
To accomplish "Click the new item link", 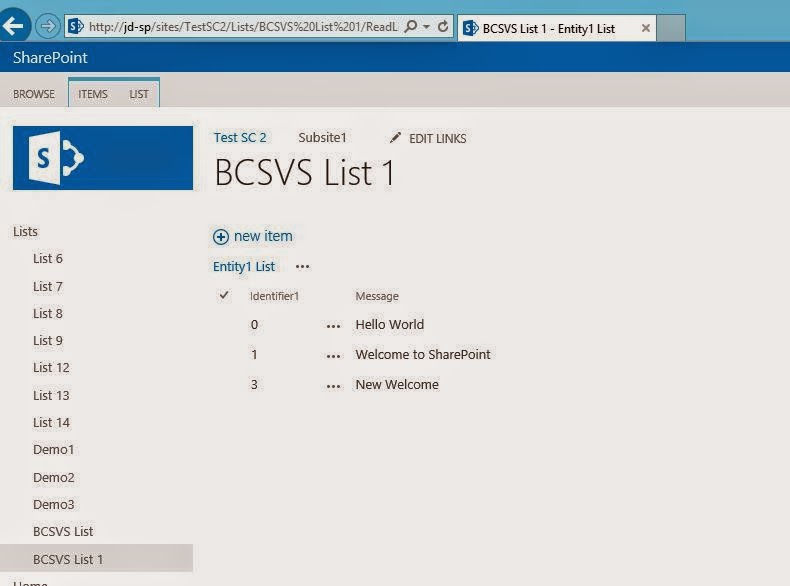I will (263, 236).
